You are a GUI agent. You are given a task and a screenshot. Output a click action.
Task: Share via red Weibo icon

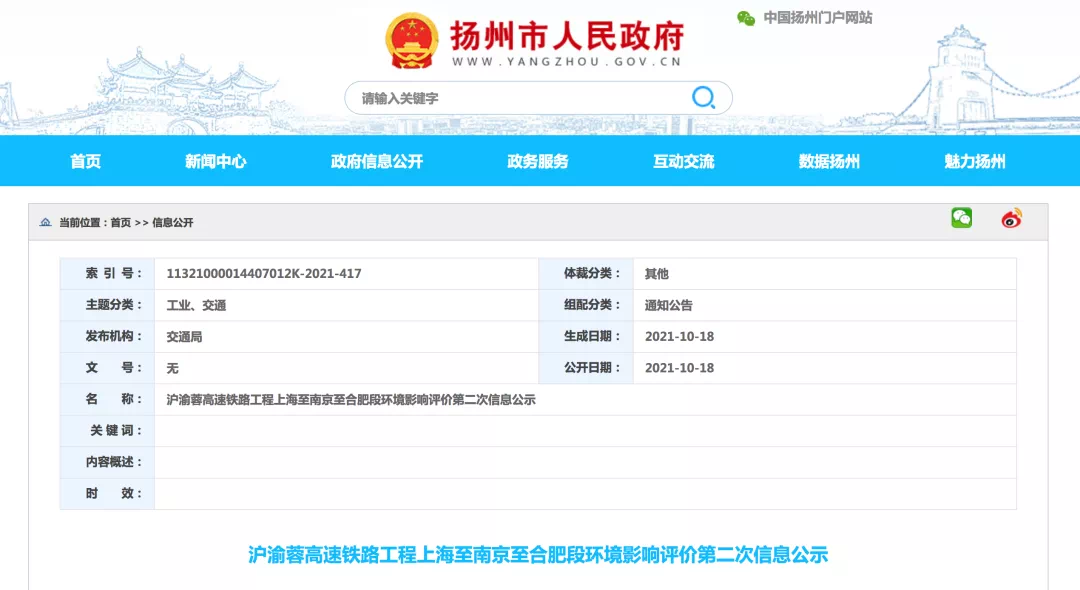[1011, 218]
